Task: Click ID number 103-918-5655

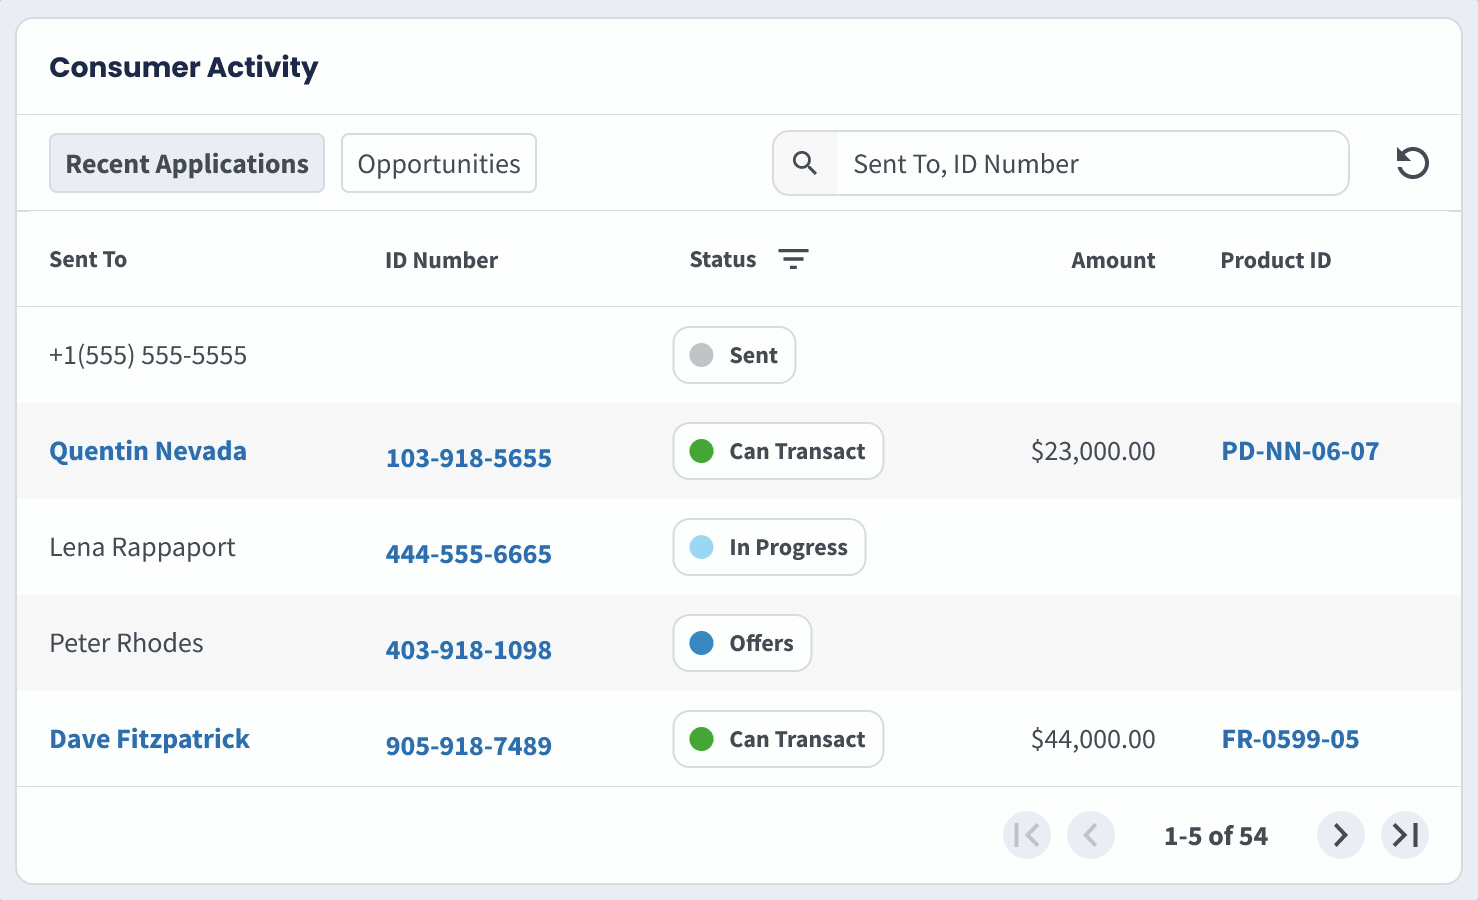Action: click(x=469, y=458)
